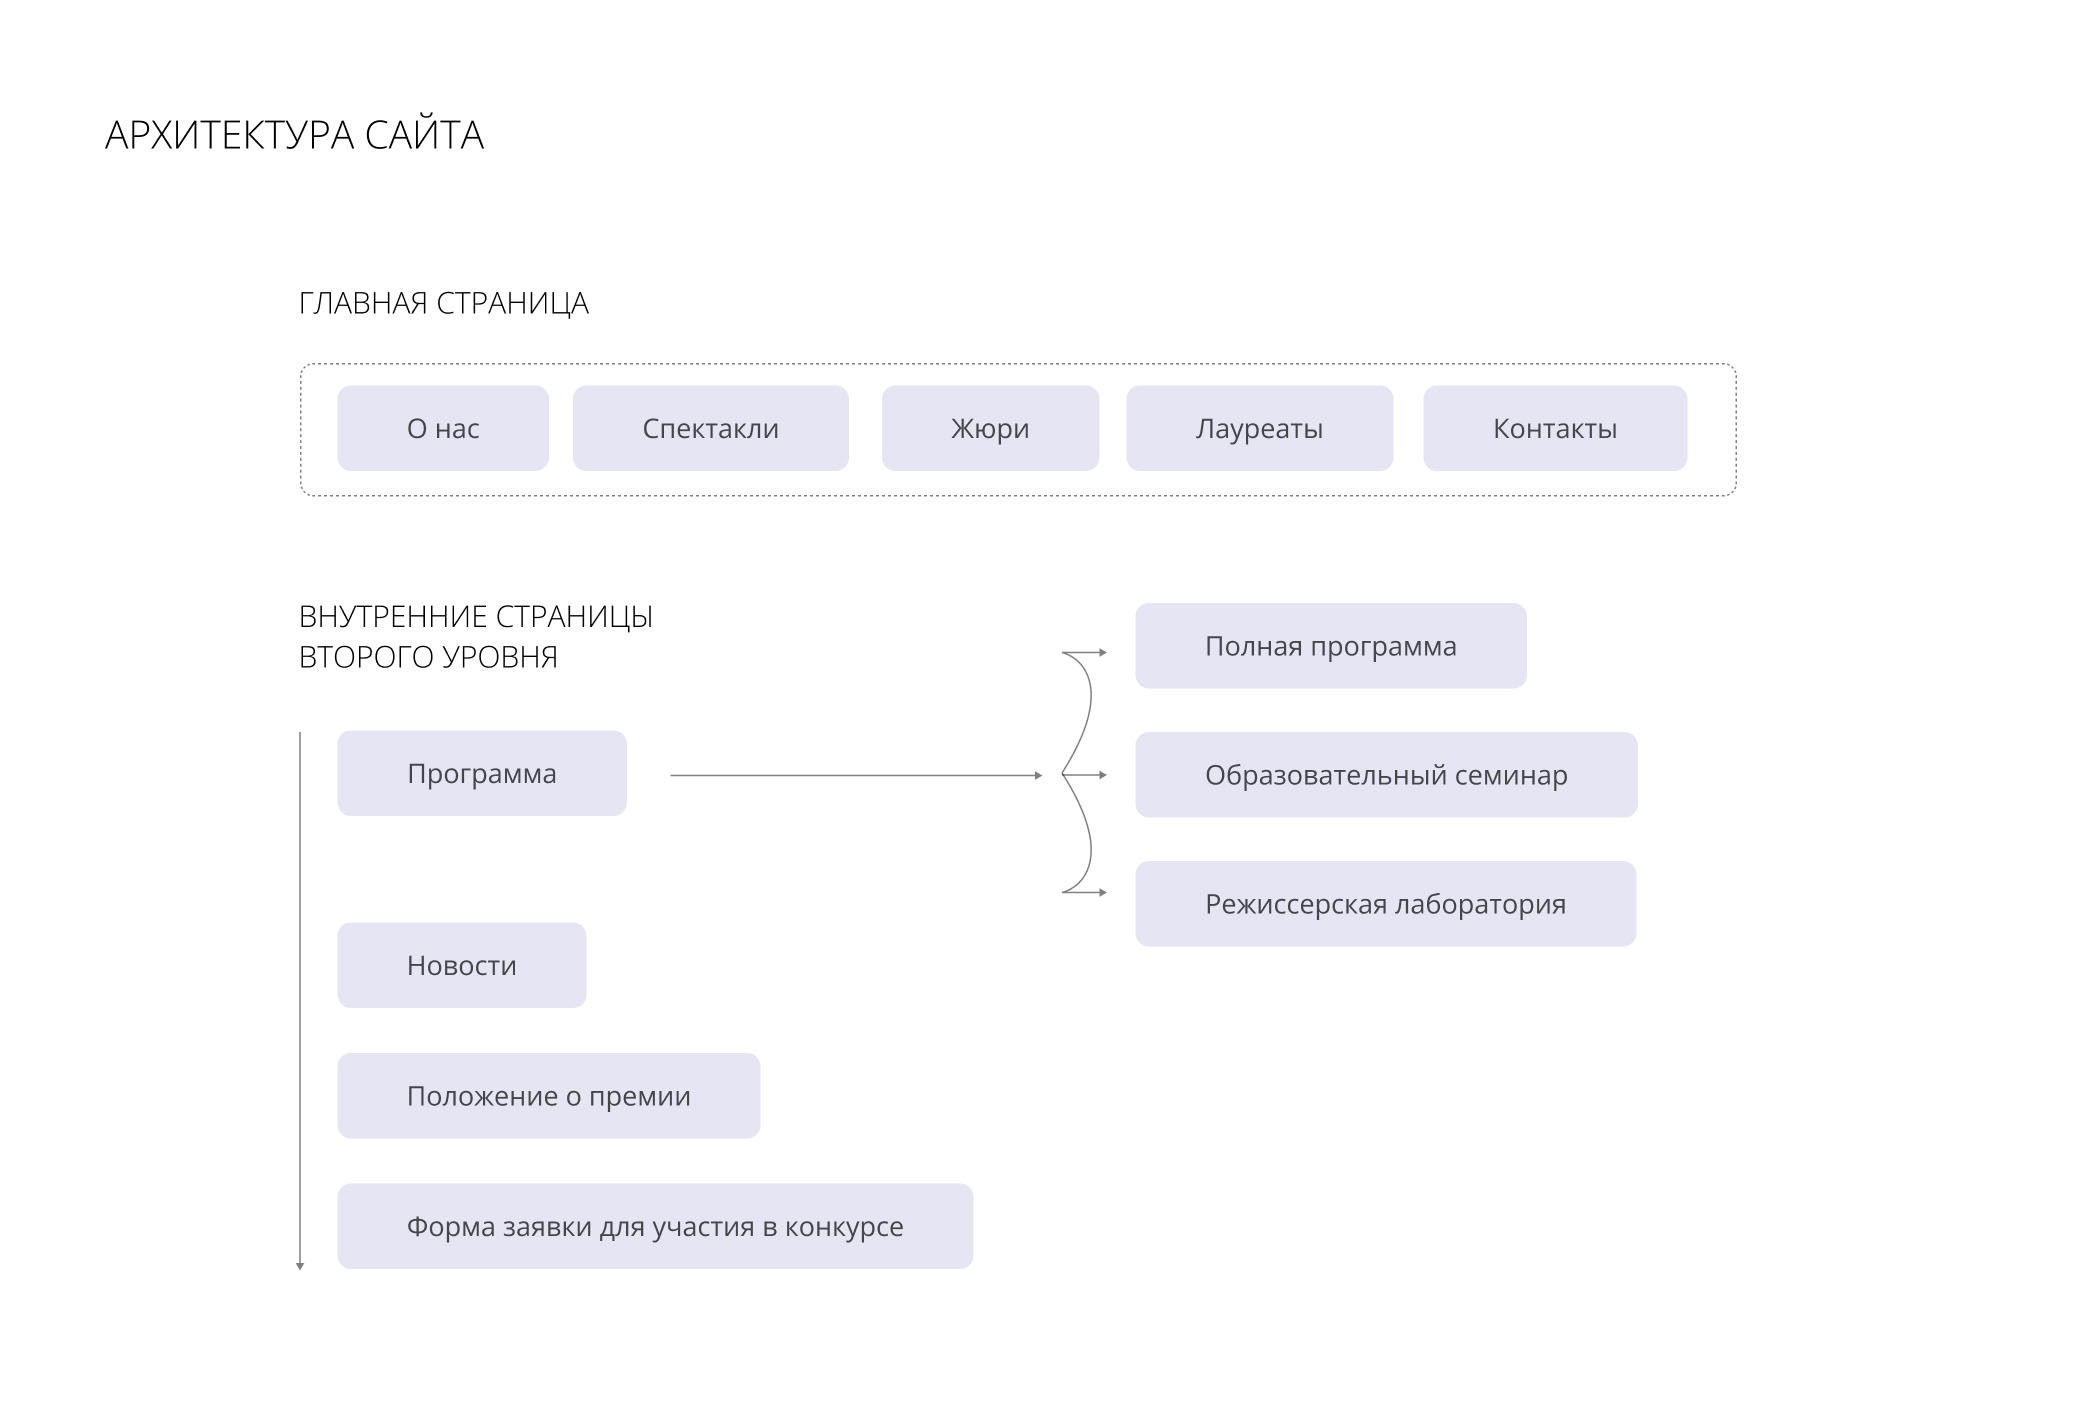Viewport: 2100px width, 1405px height.
Task: Click the "Положение о премии" block
Action: coord(548,1096)
